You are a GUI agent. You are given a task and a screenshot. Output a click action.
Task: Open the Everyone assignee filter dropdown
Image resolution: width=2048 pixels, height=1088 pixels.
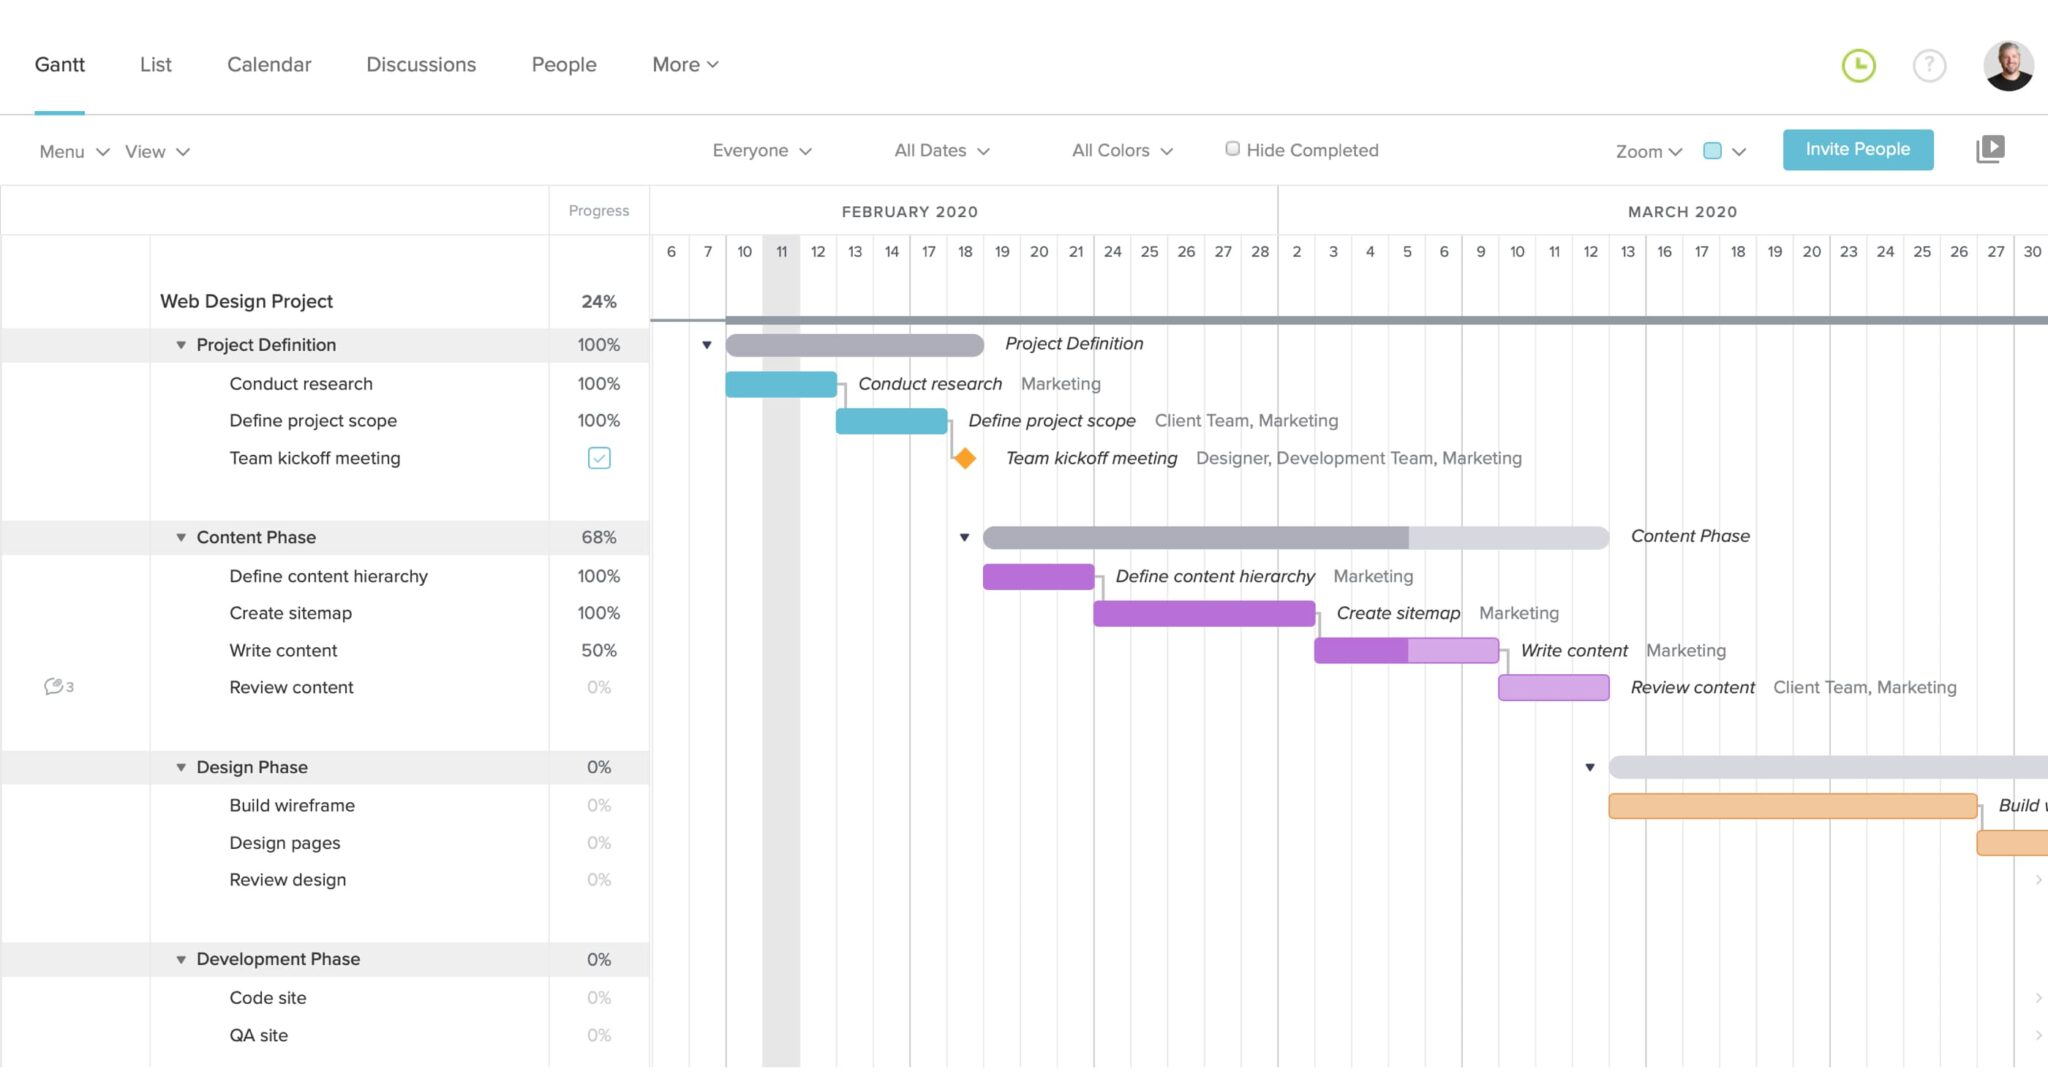[x=761, y=149]
